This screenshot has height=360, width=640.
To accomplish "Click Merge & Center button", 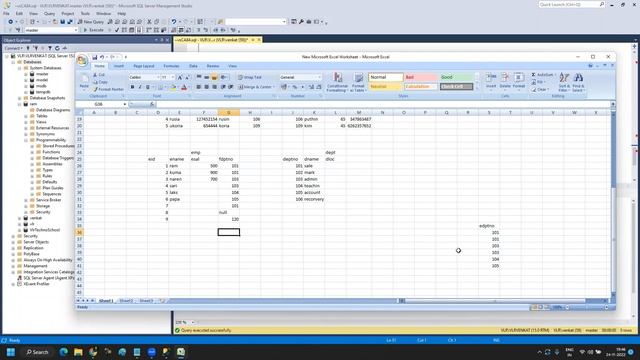I will click(255, 87).
